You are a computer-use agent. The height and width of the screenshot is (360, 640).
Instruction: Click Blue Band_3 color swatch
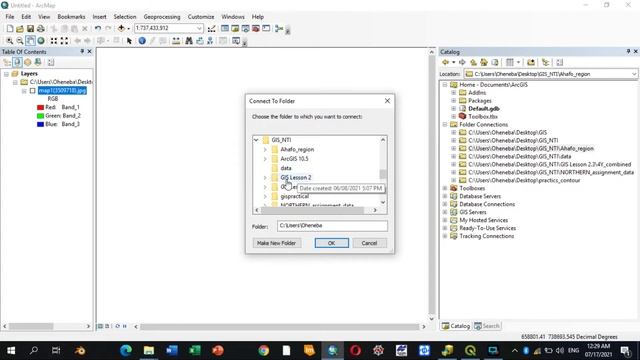(40, 124)
